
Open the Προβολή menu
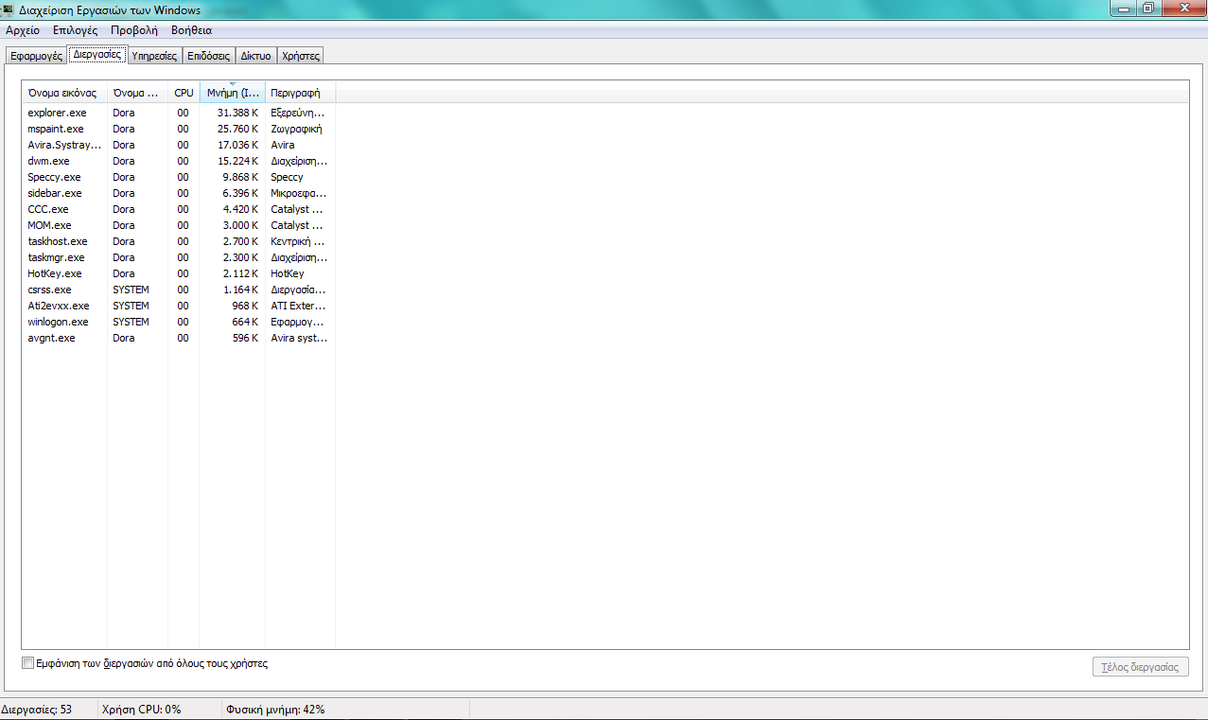(x=134, y=30)
